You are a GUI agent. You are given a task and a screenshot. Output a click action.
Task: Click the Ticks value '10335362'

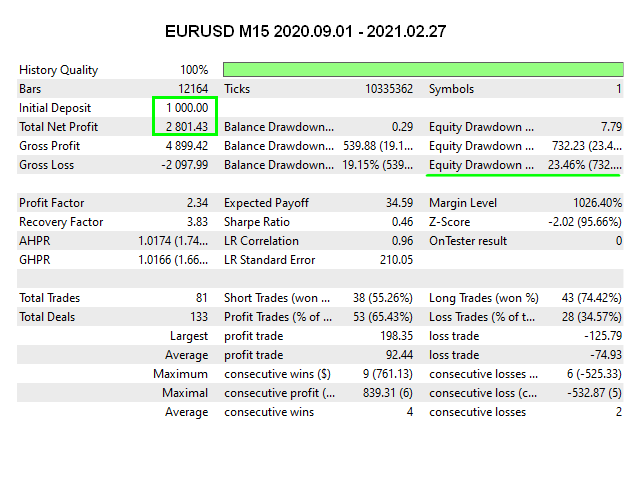tap(389, 89)
